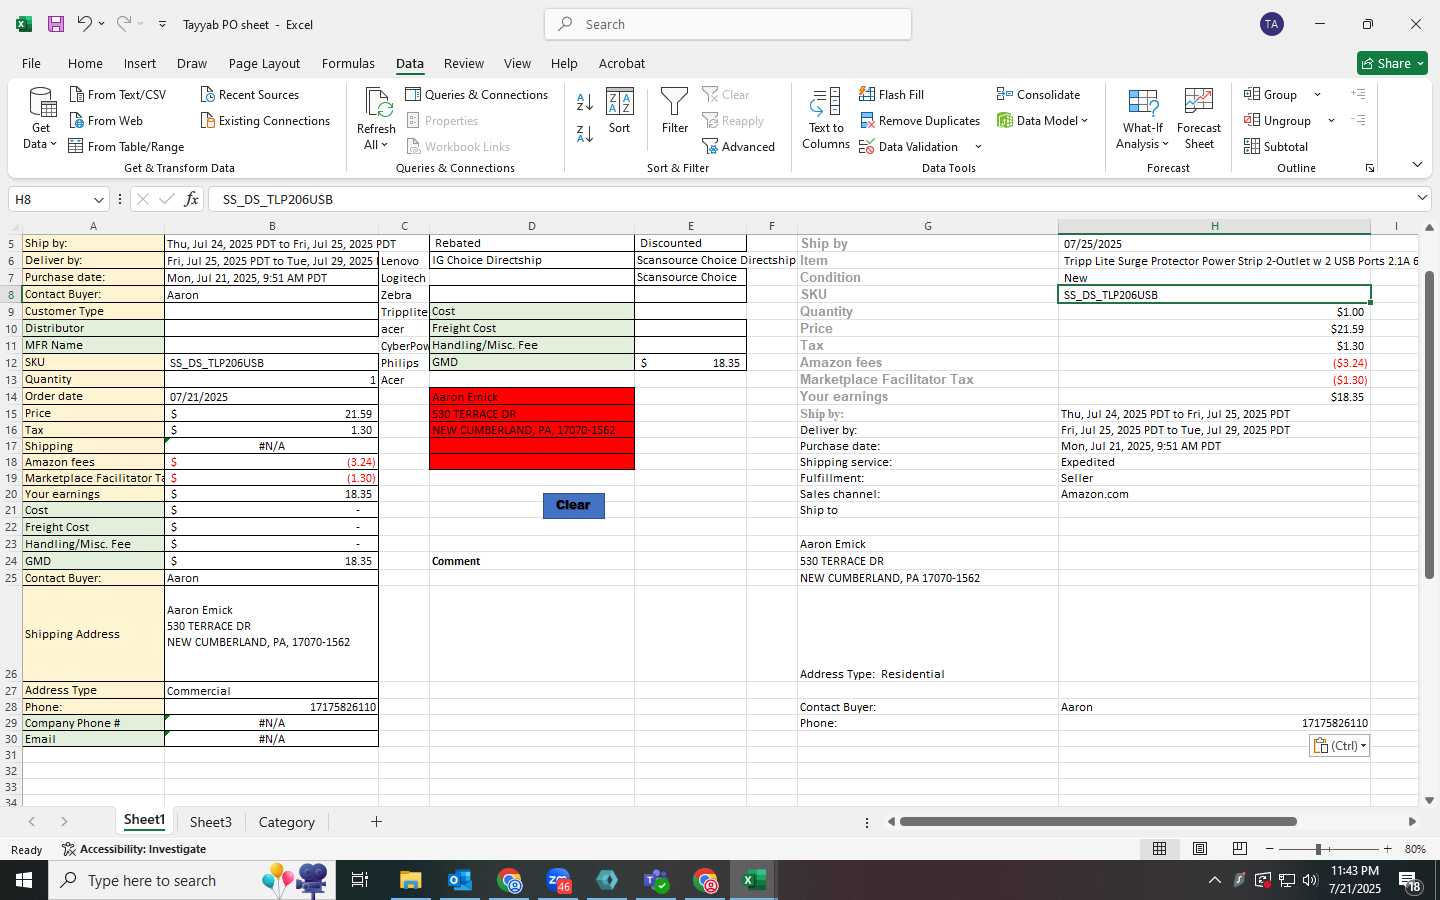Open Ungroup dropdown arrow

(x=1331, y=121)
